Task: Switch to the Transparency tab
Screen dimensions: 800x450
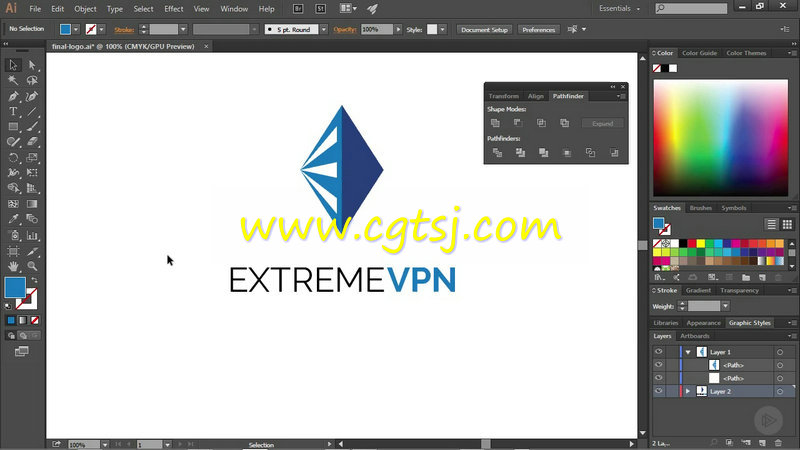Action: pyautogui.click(x=739, y=290)
